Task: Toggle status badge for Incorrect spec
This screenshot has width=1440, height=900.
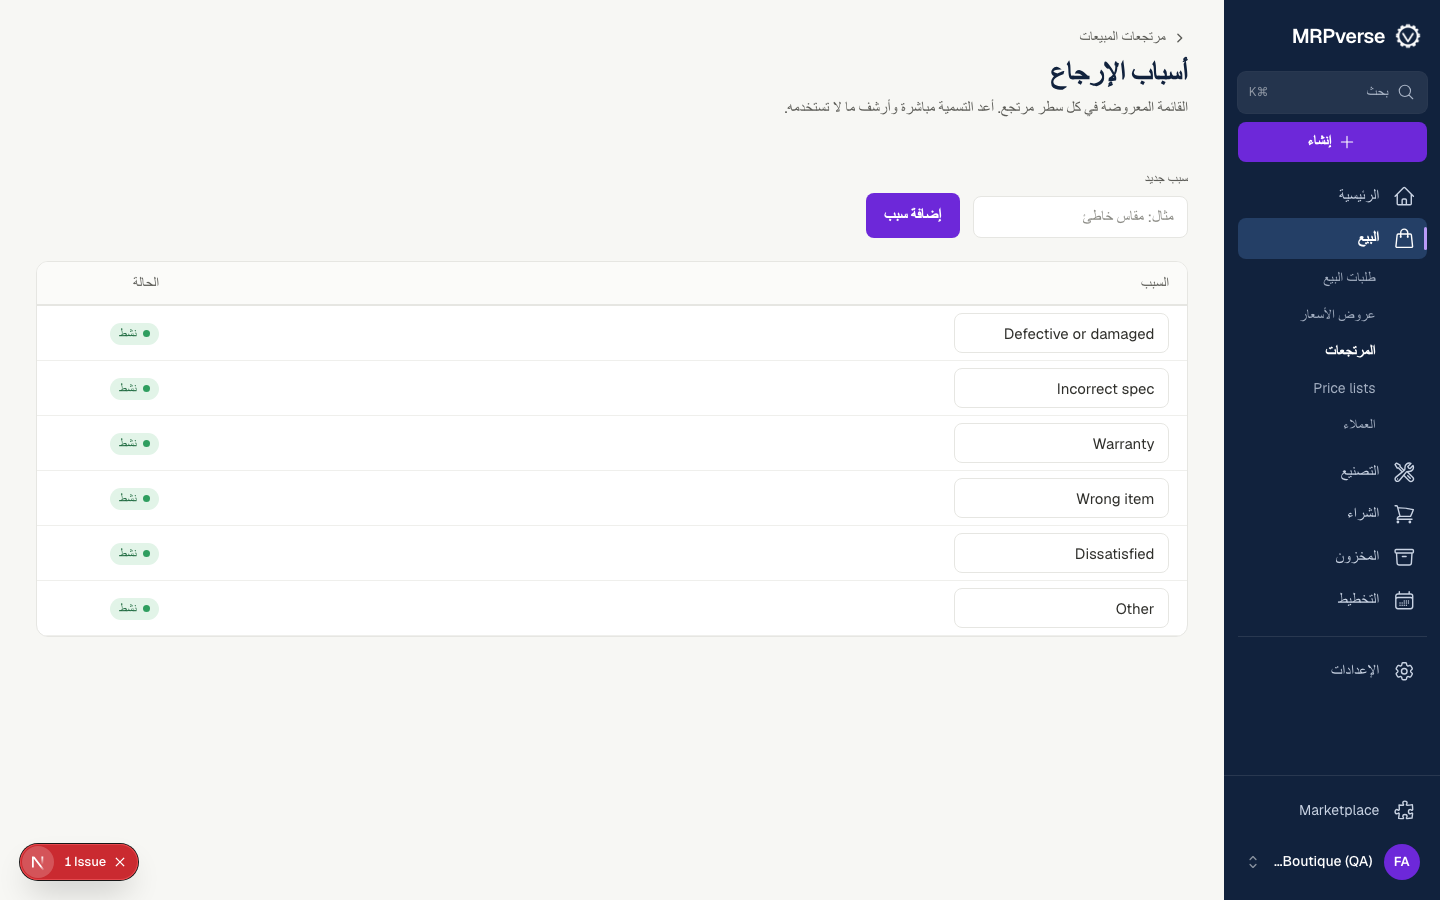Action: (x=134, y=388)
